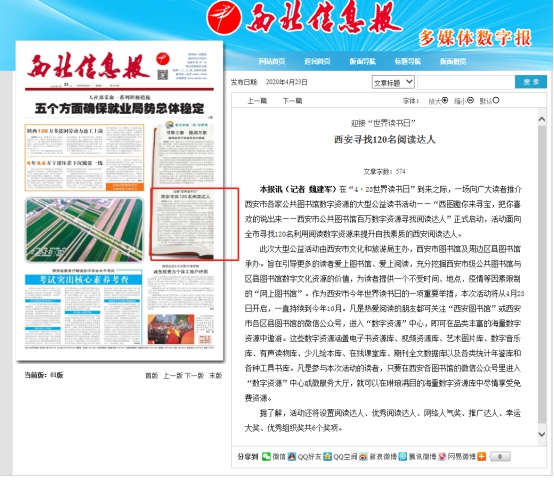Select highlighted 西安寻找120名阅读达人 region on thumbnail
554x482 pixels.
tap(195, 224)
